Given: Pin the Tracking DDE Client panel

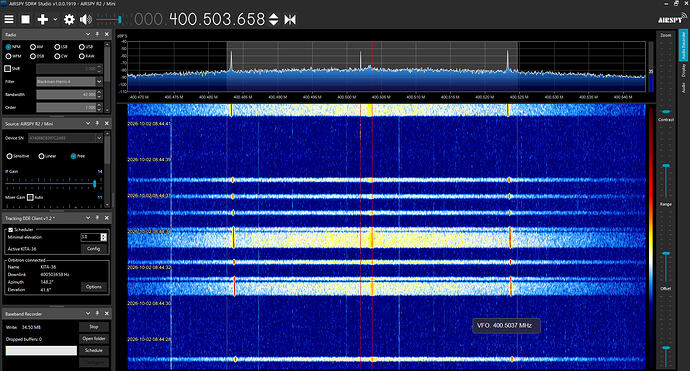Looking at the screenshot, I should pyautogui.click(x=97, y=218).
